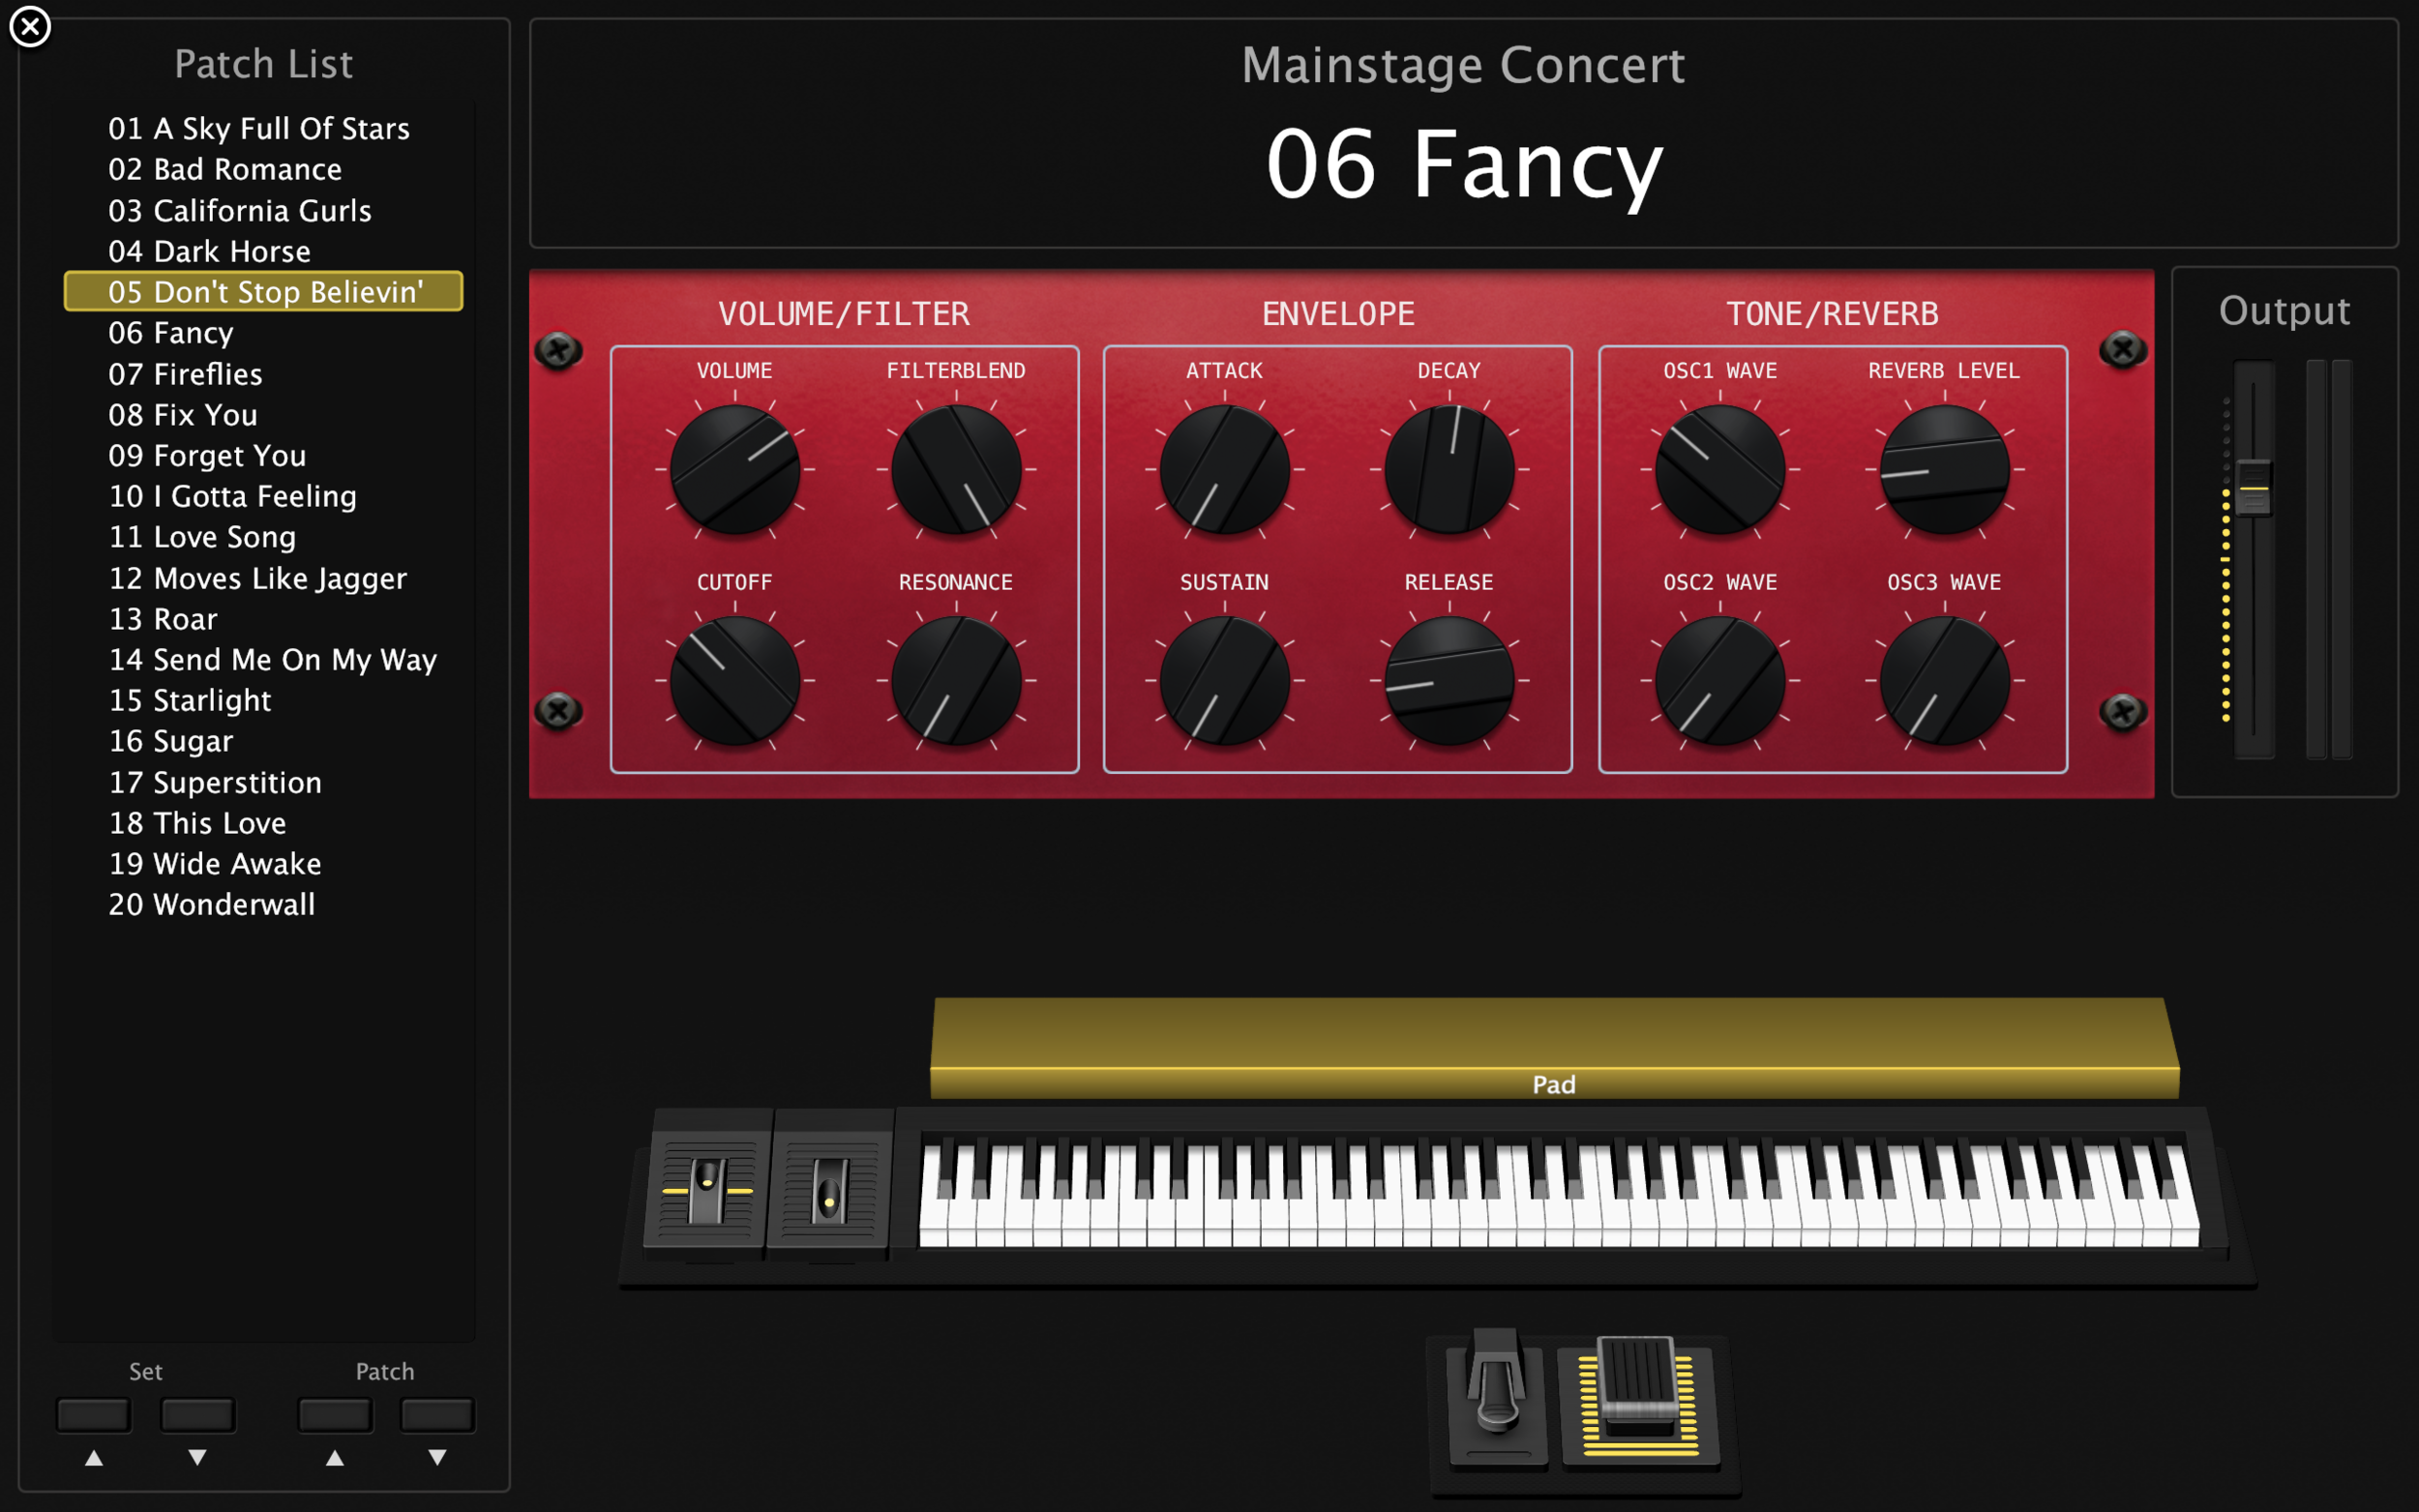This screenshot has height=1512, width=2419.
Task: Click the Mainstage Concert title
Action: 1463,65
